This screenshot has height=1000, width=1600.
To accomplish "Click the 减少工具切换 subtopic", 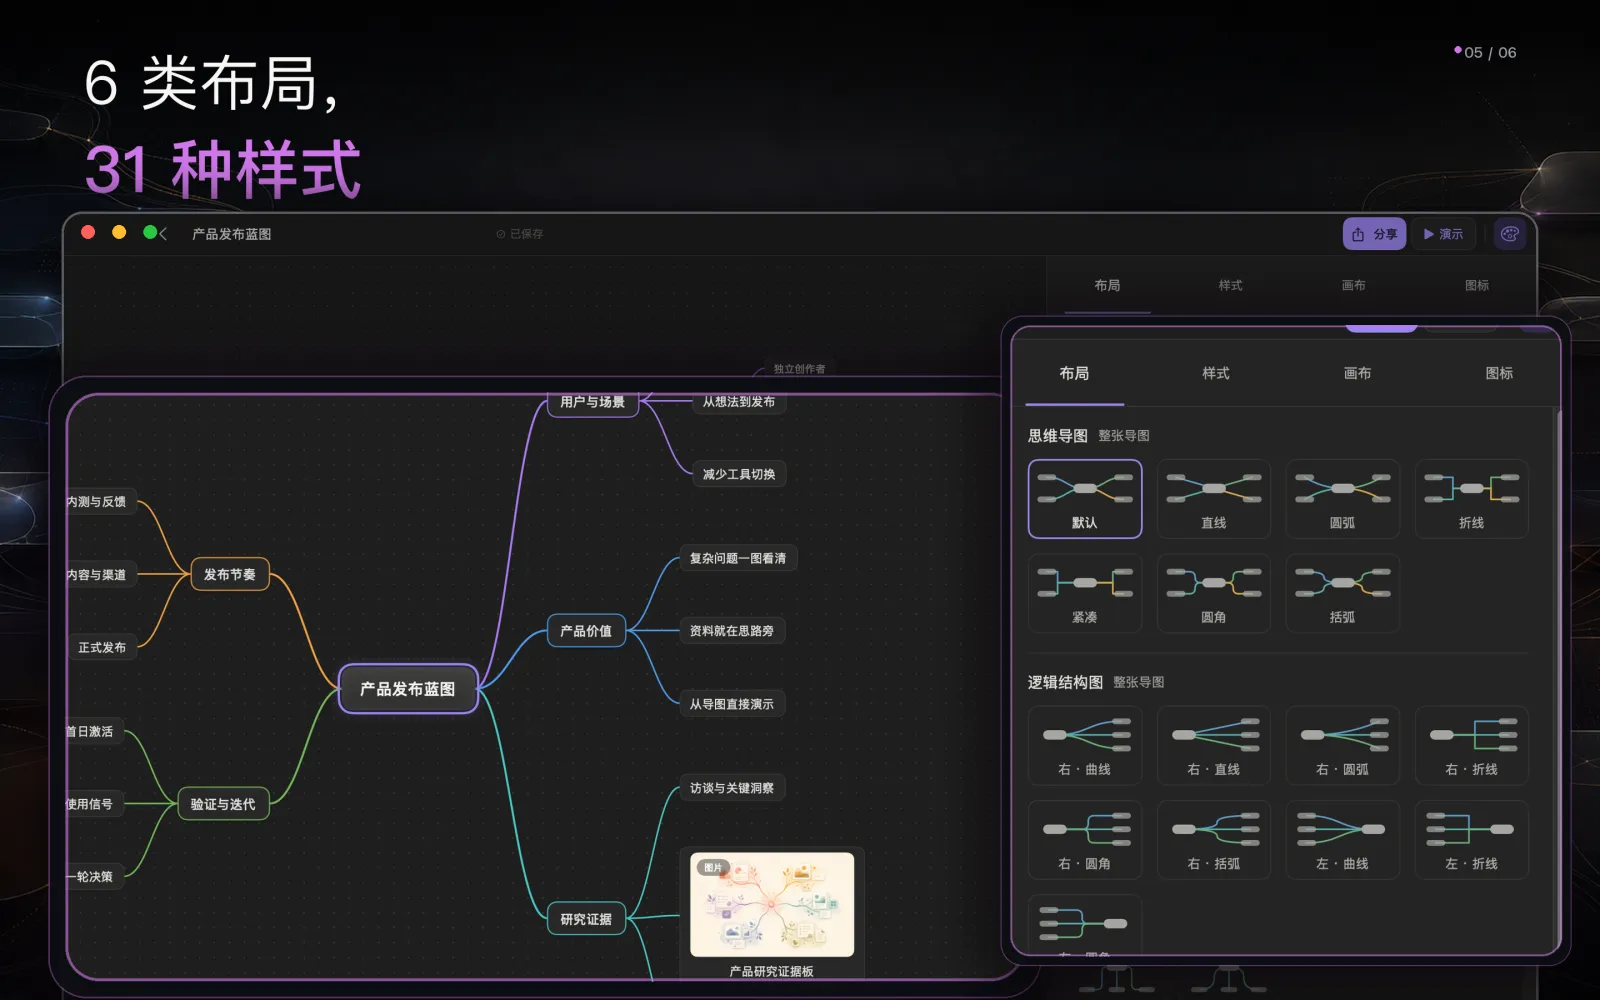I will [x=739, y=474].
